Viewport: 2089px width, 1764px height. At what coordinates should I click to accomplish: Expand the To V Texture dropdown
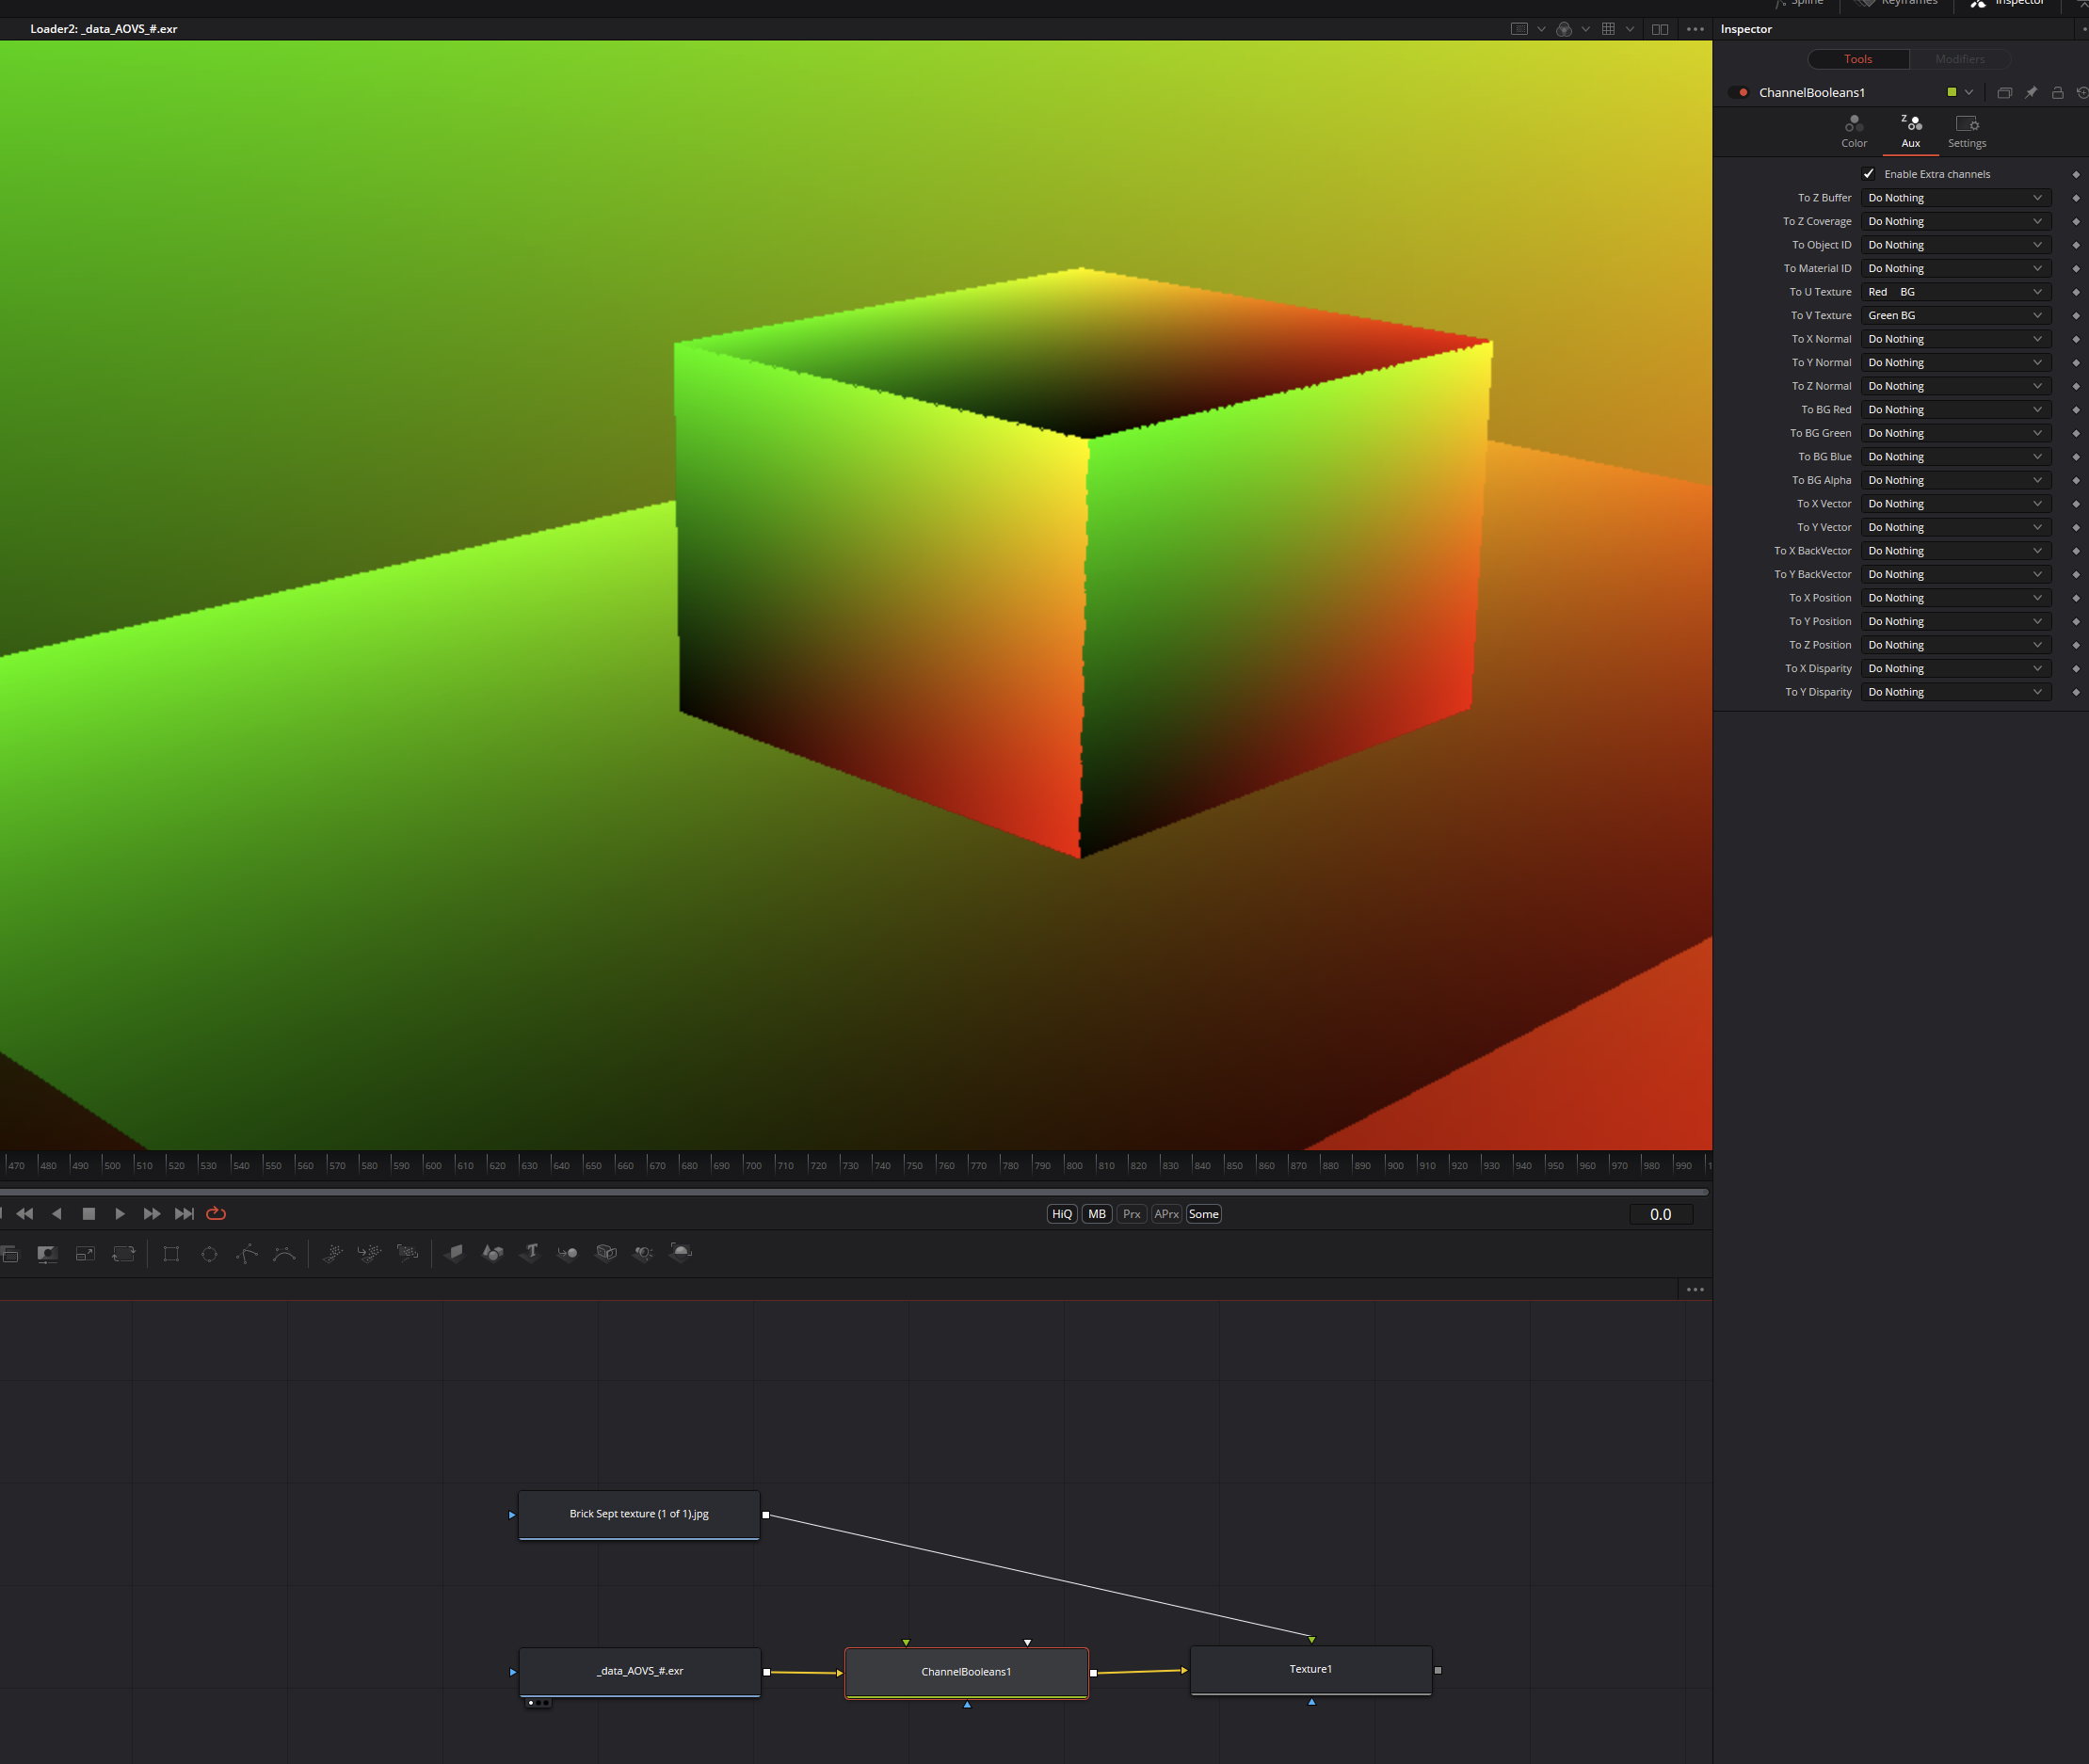coord(1955,316)
